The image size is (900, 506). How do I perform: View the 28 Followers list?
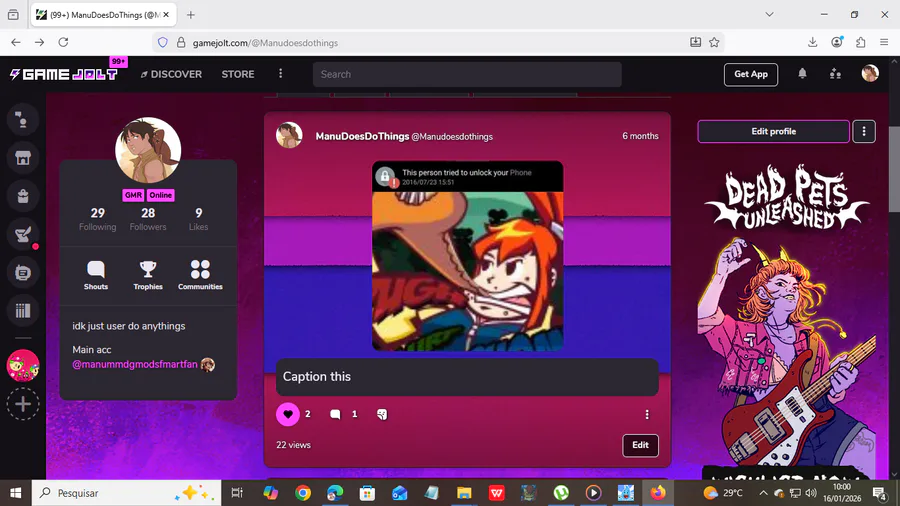[148, 219]
